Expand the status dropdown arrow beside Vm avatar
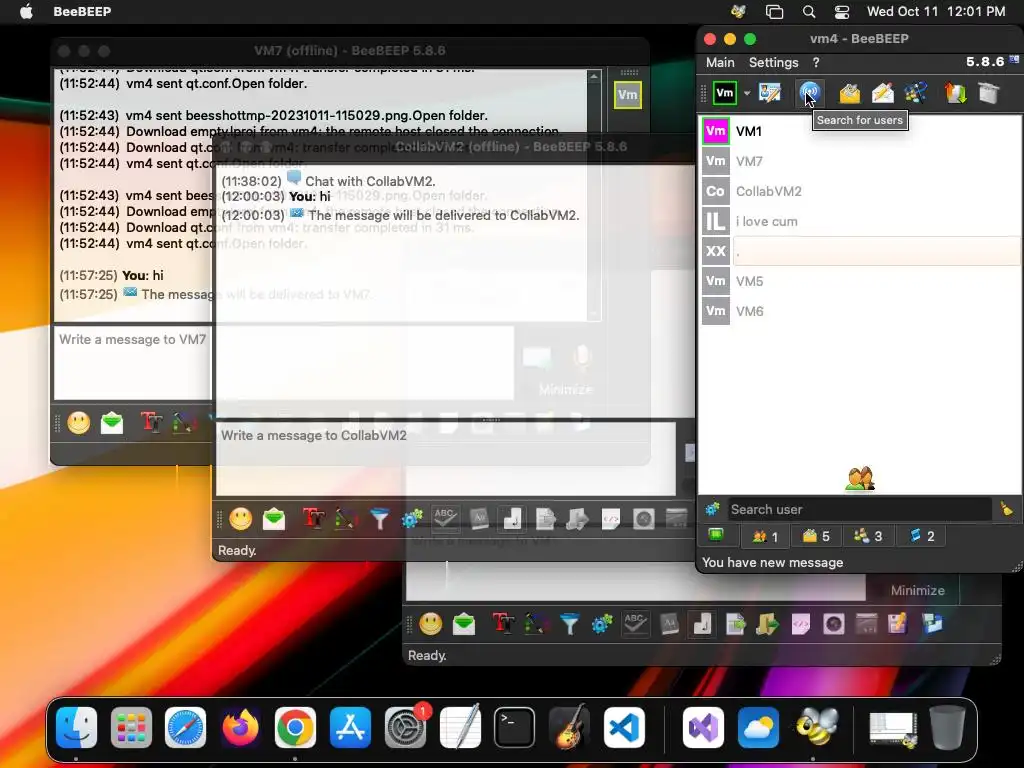 [746, 93]
